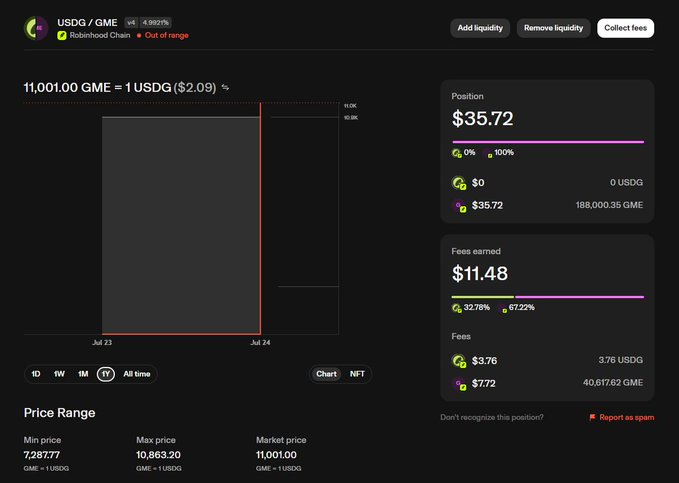This screenshot has width=679, height=483.
Task: Collect fees from the position
Action: coord(625,28)
